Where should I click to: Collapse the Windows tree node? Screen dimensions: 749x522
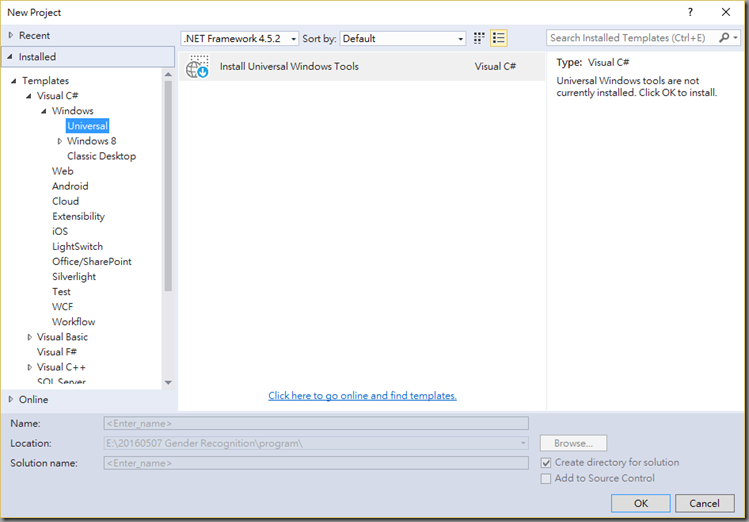coord(44,111)
